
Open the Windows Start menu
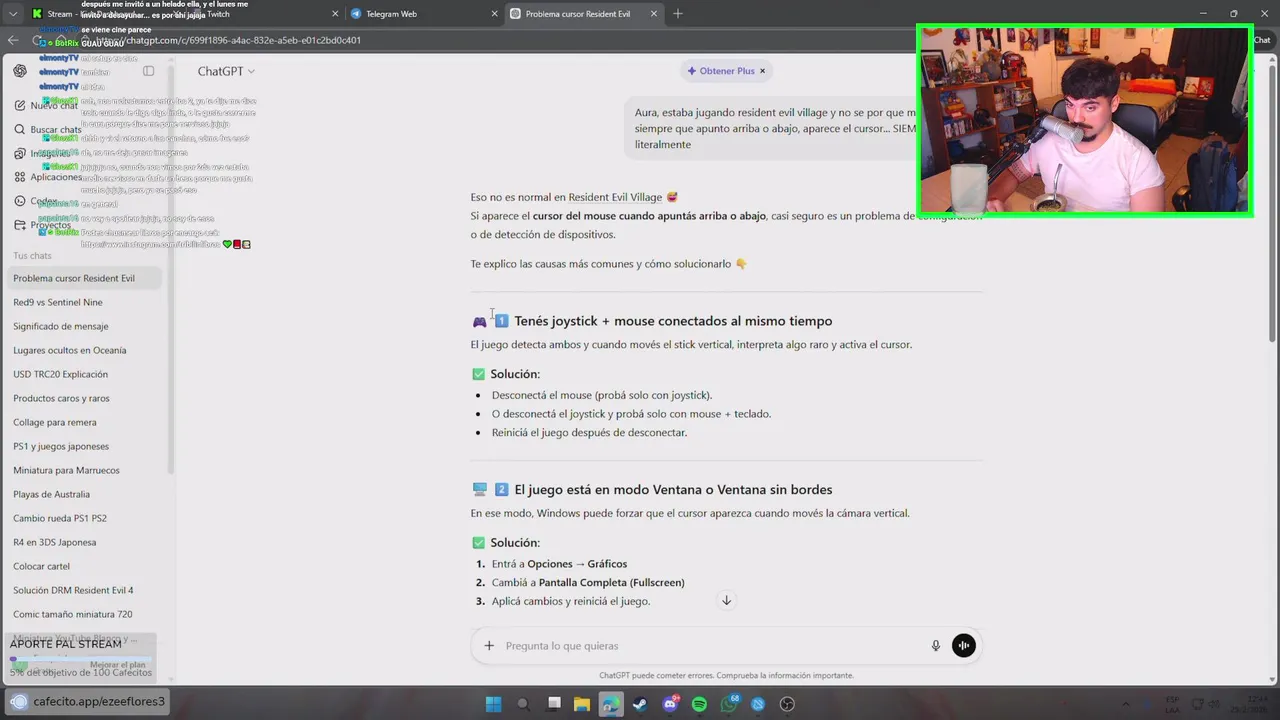click(493, 704)
